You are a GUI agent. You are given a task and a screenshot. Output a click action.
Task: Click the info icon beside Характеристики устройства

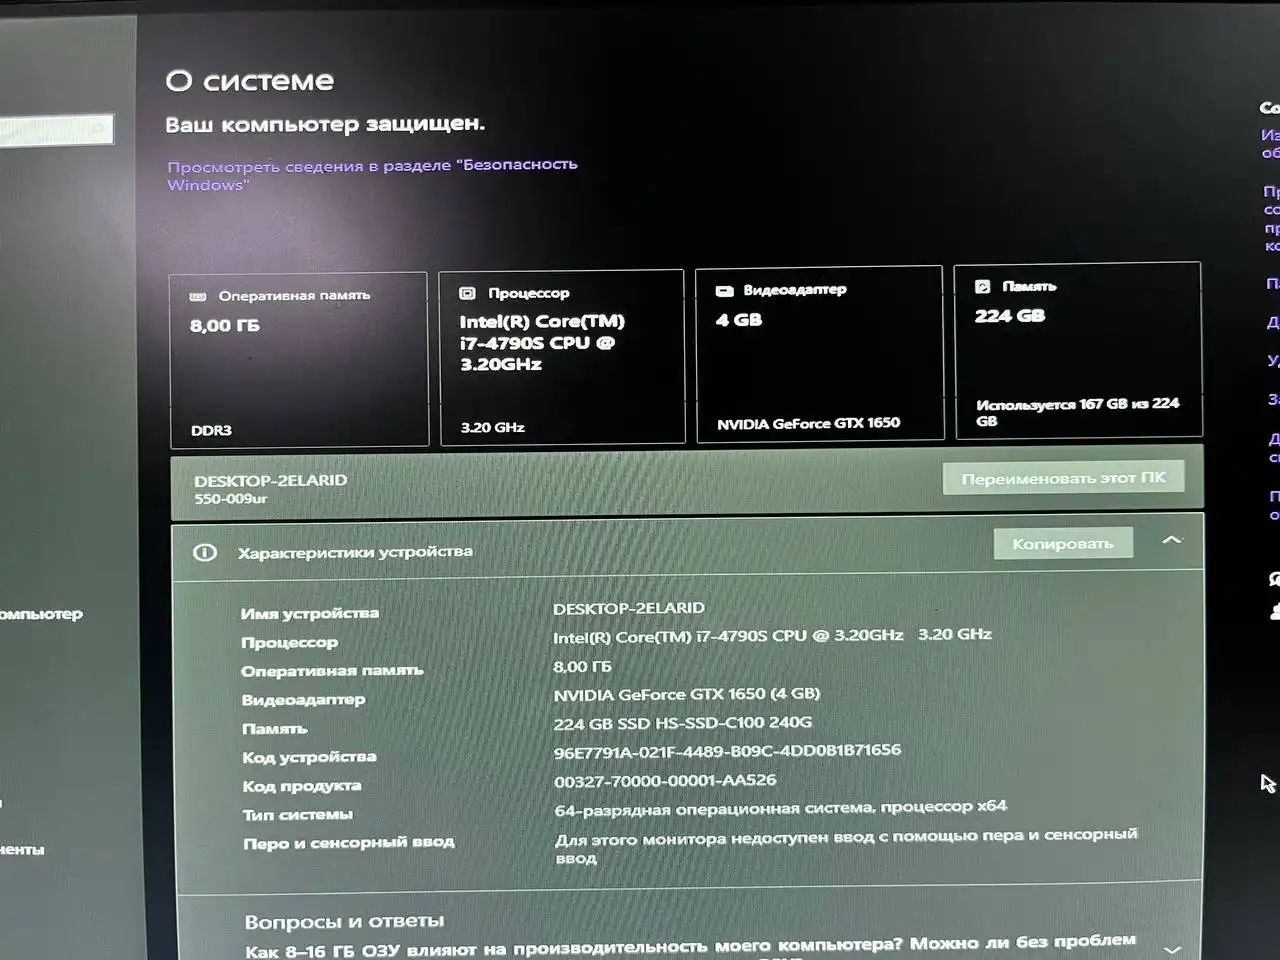tap(205, 551)
